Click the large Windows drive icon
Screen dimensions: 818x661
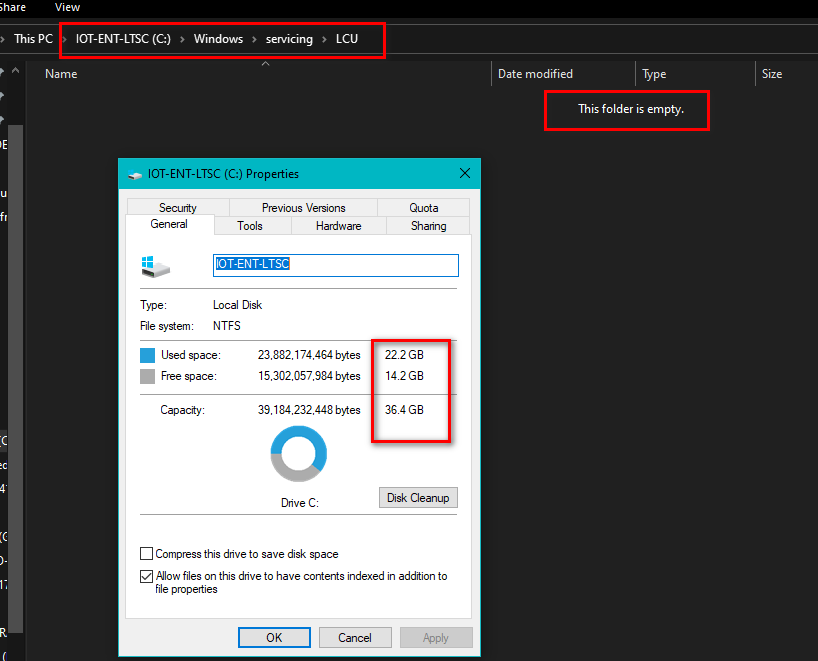tap(155, 267)
